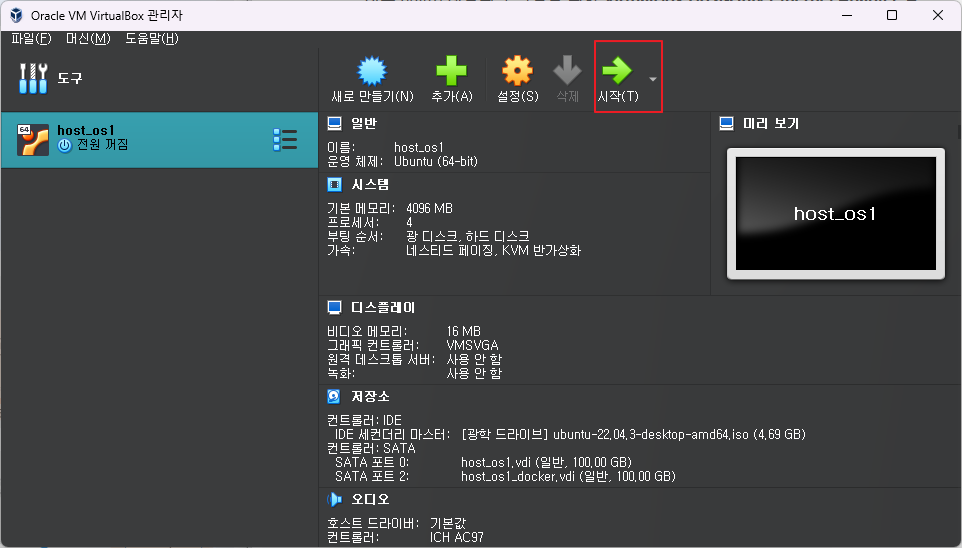Open the File (파일) menu
This screenshot has width=962, height=548.
pos(31,39)
